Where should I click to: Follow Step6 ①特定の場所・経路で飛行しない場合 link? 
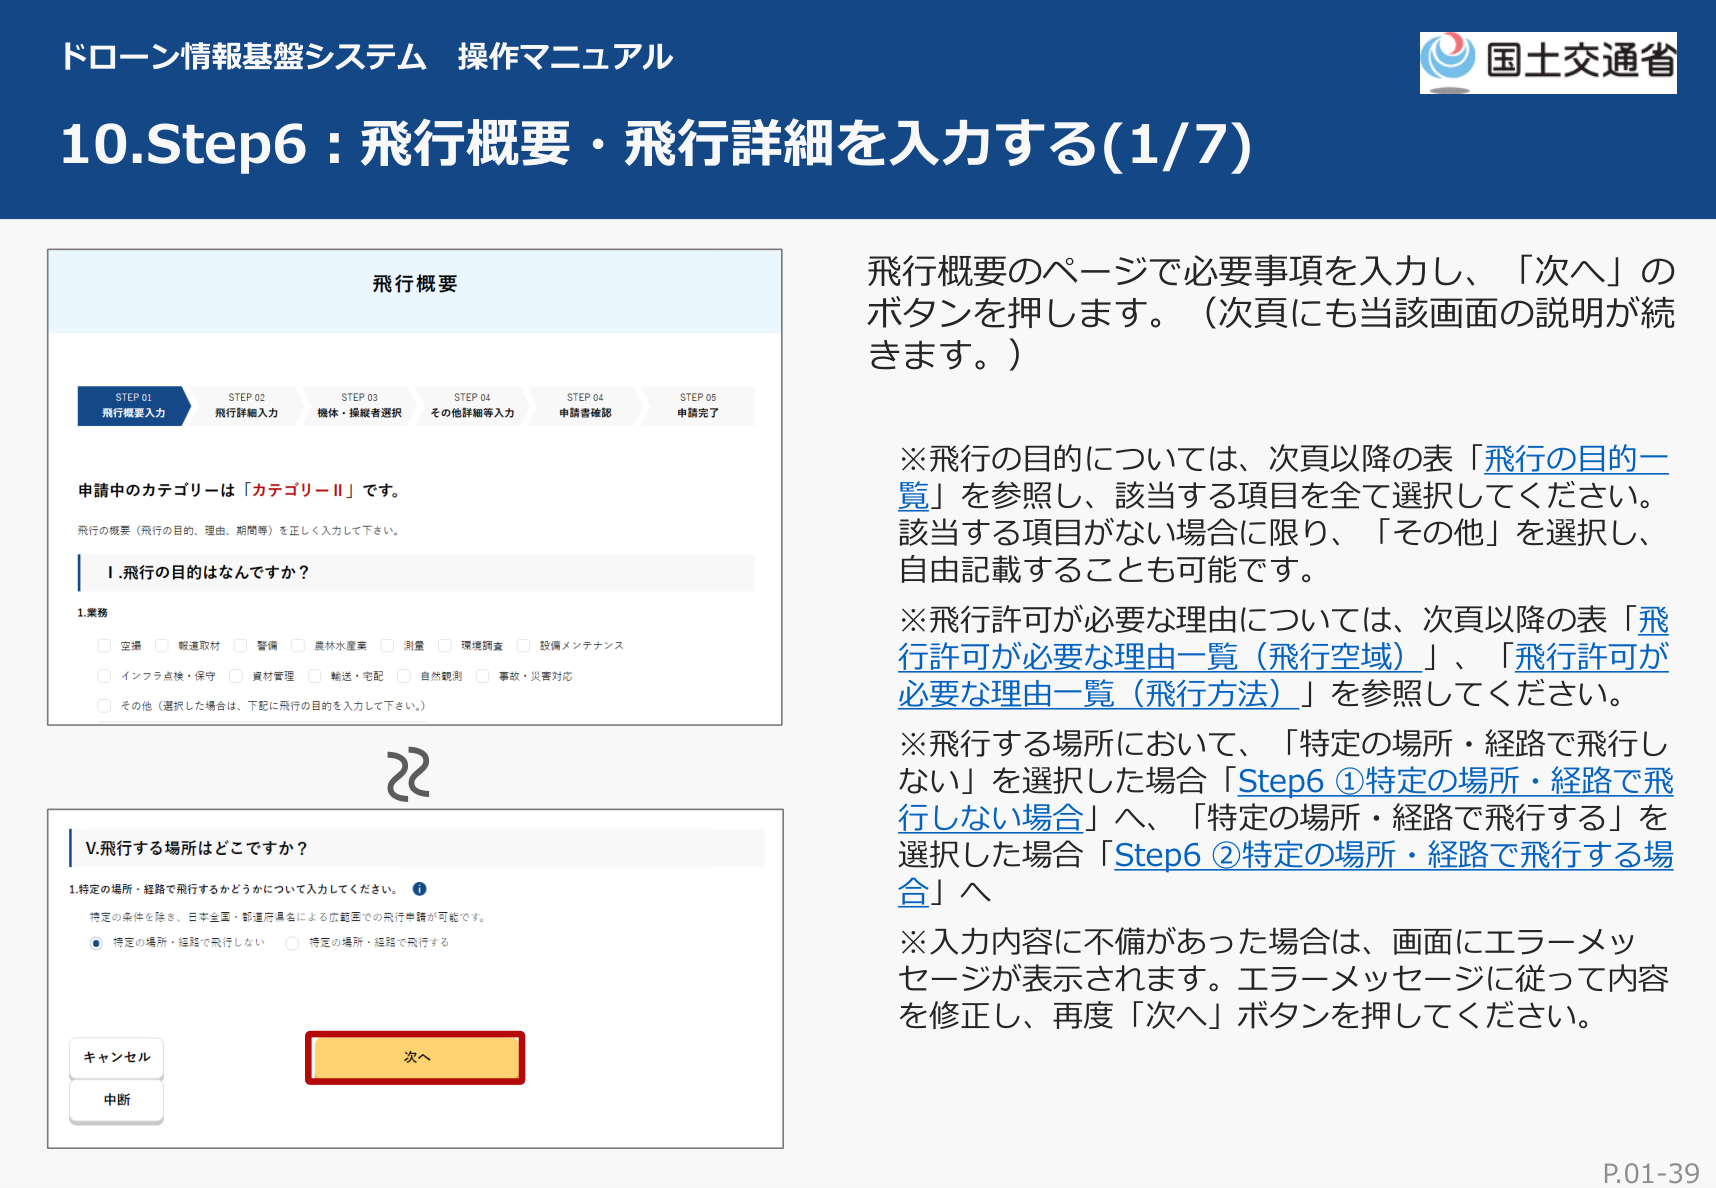pos(1455,781)
